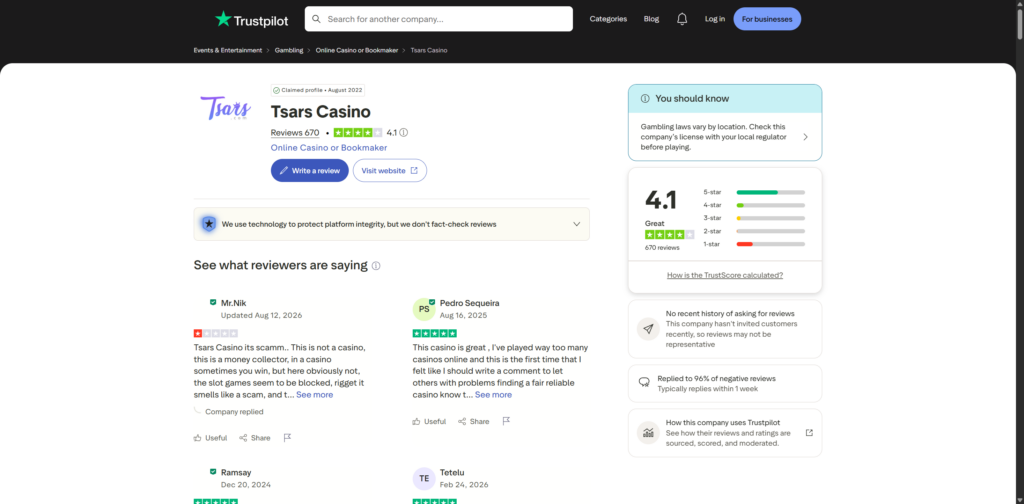
Task: Go to Events & Entertainment breadcrumb
Action: (228, 50)
